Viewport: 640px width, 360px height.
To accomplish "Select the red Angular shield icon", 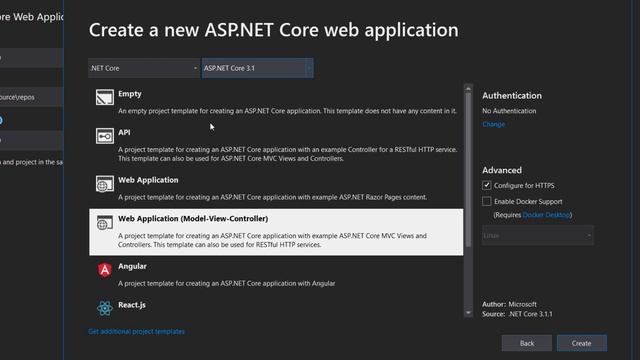I will pyautogui.click(x=105, y=270).
